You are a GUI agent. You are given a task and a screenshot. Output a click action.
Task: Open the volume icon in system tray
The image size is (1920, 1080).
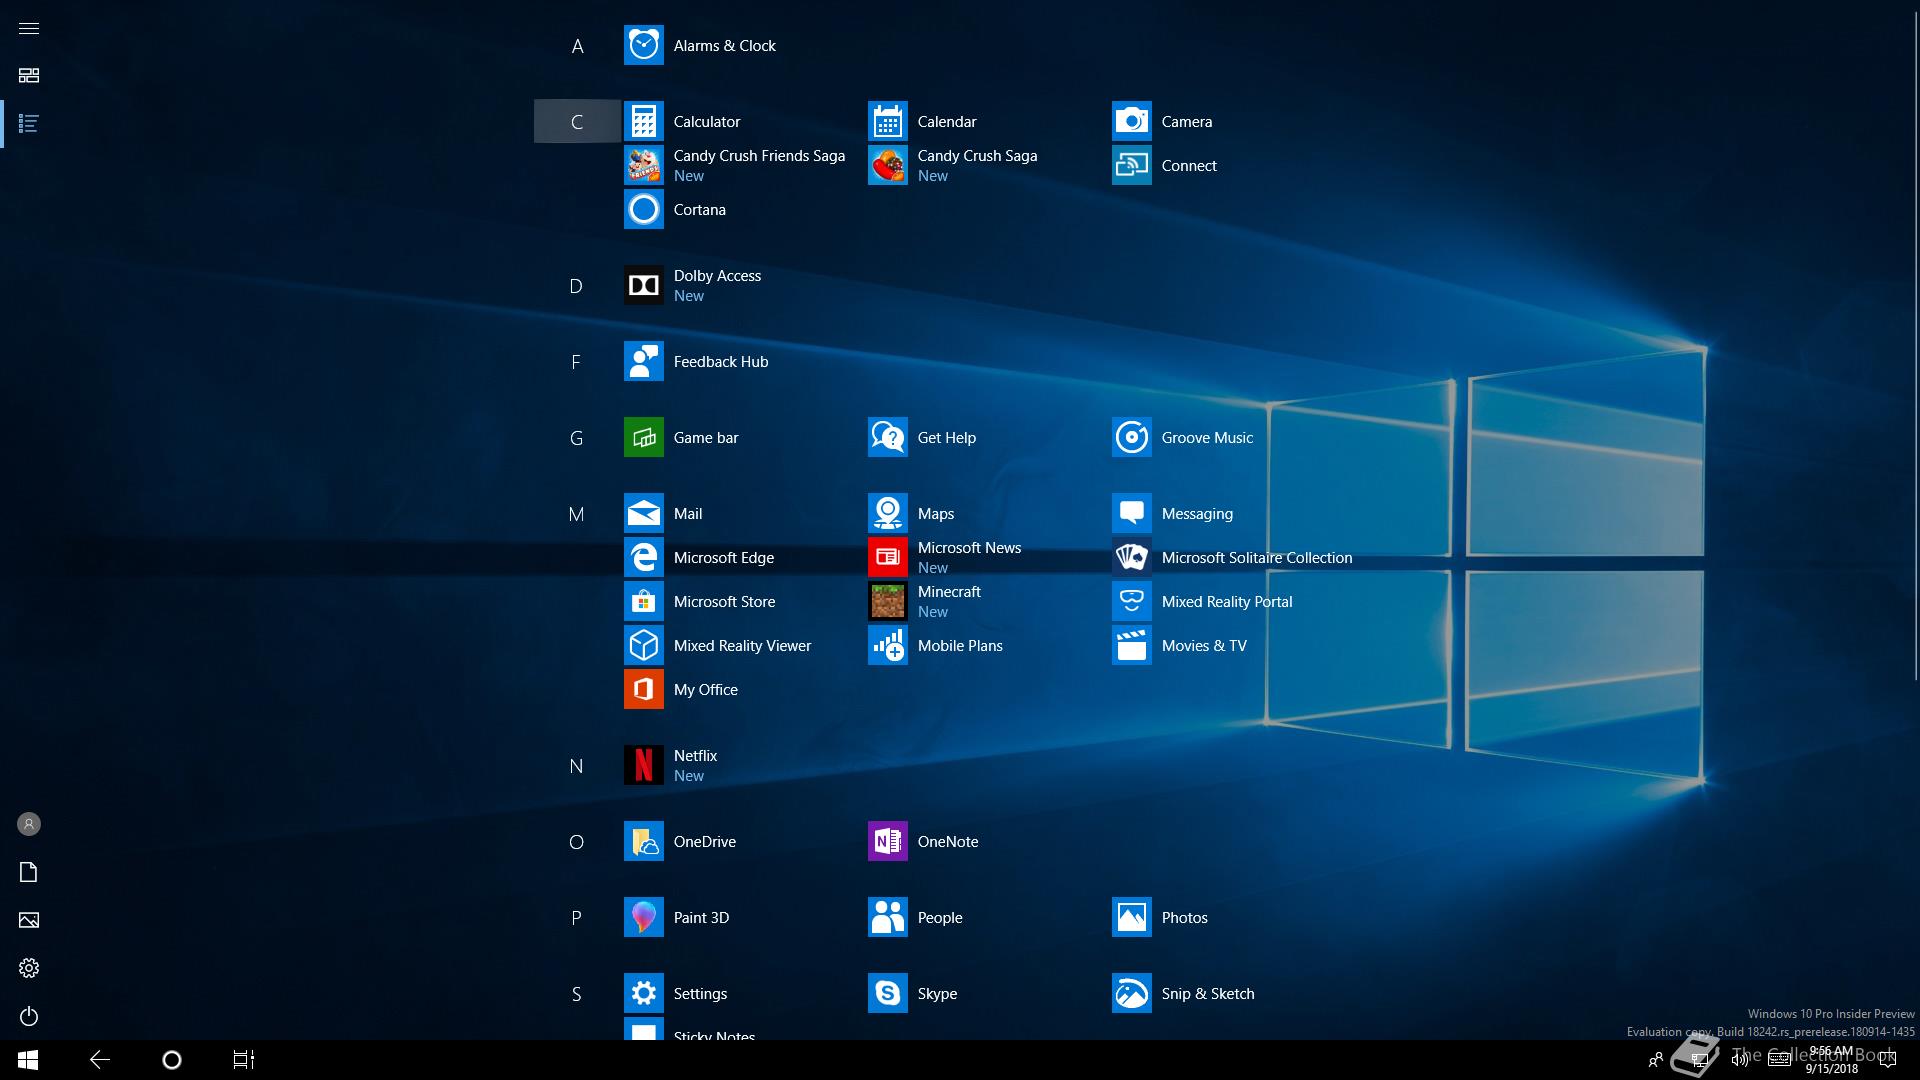point(1740,1060)
